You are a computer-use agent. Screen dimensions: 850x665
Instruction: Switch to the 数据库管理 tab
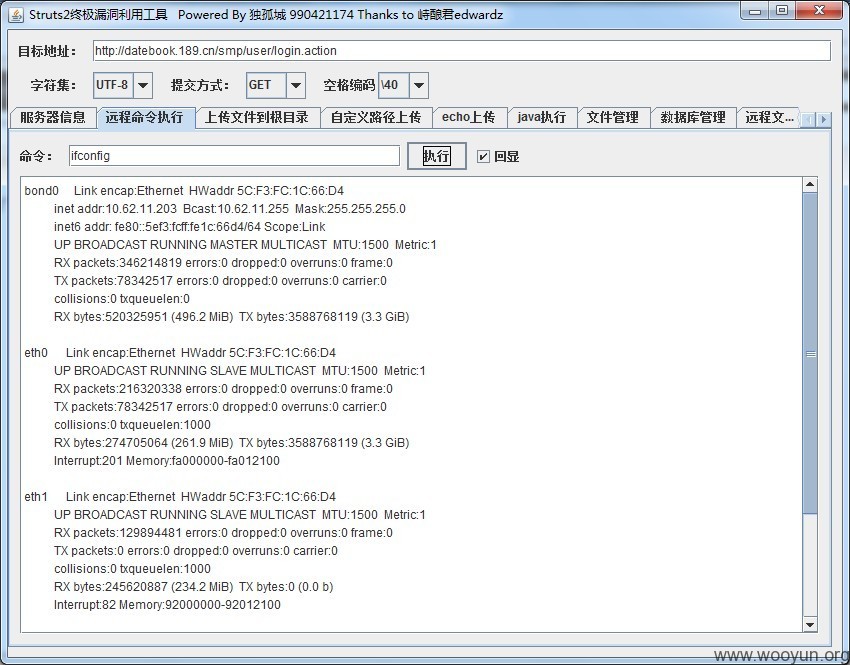tap(693, 117)
